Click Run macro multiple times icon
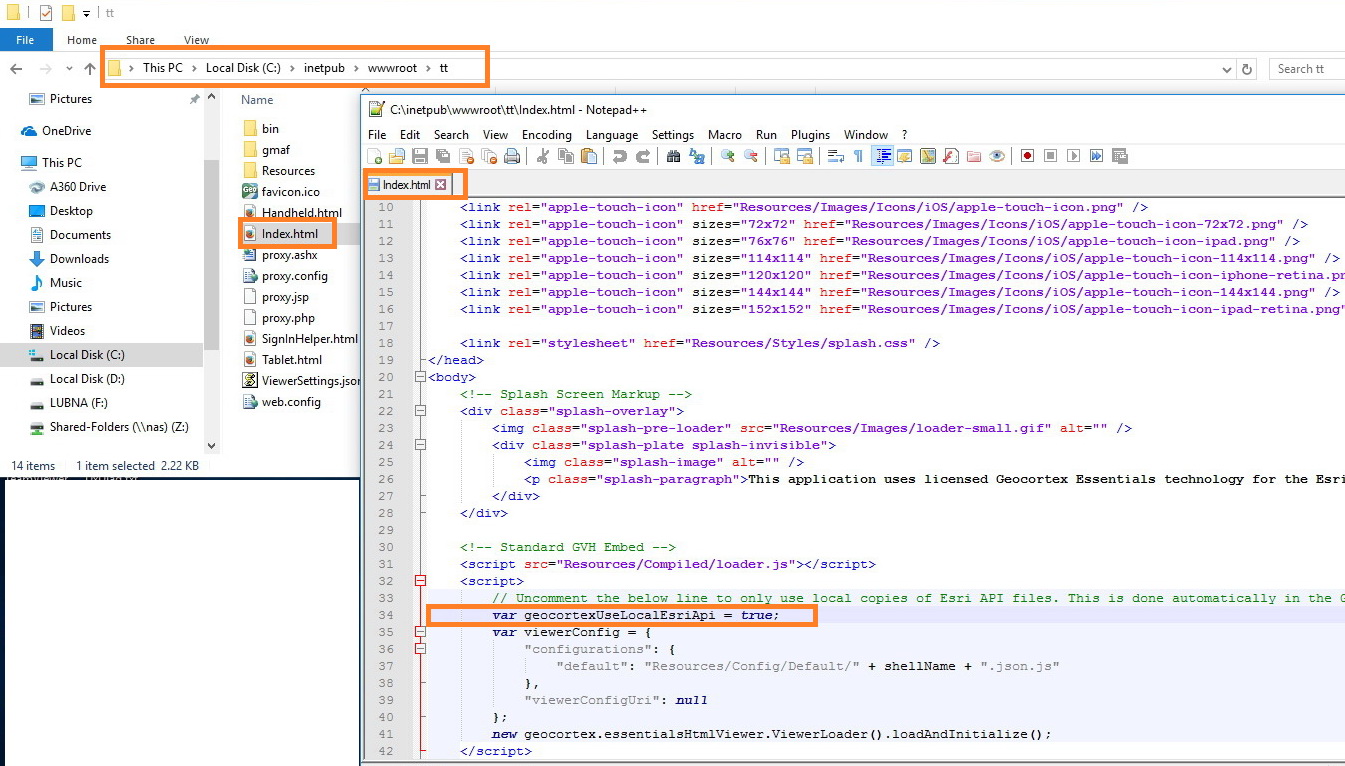 pos(1097,156)
